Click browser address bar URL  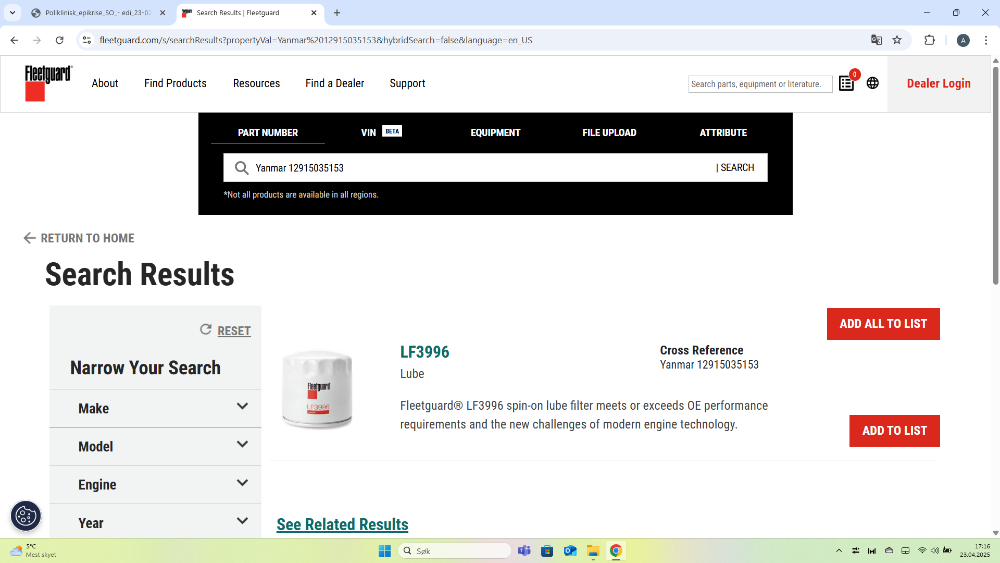coord(316,40)
